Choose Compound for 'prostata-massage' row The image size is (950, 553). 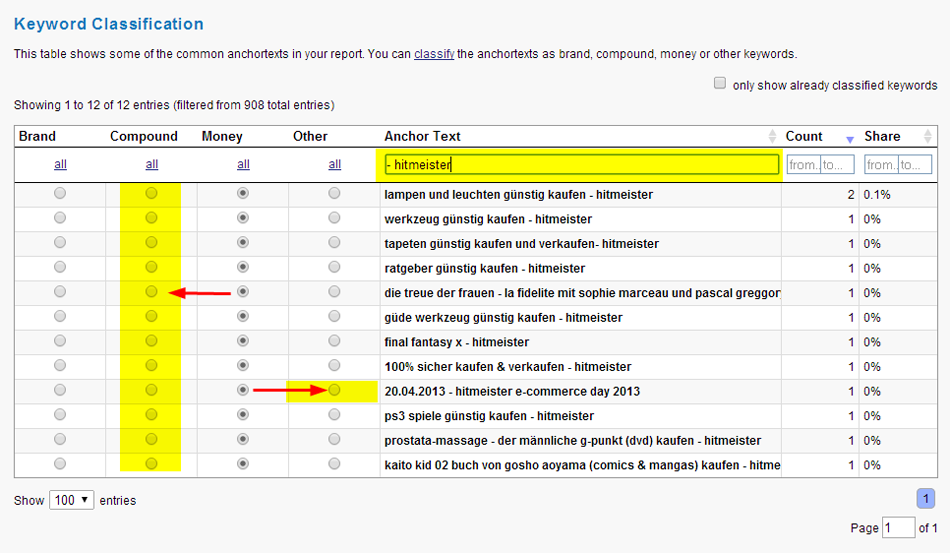pyautogui.click(x=151, y=439)
